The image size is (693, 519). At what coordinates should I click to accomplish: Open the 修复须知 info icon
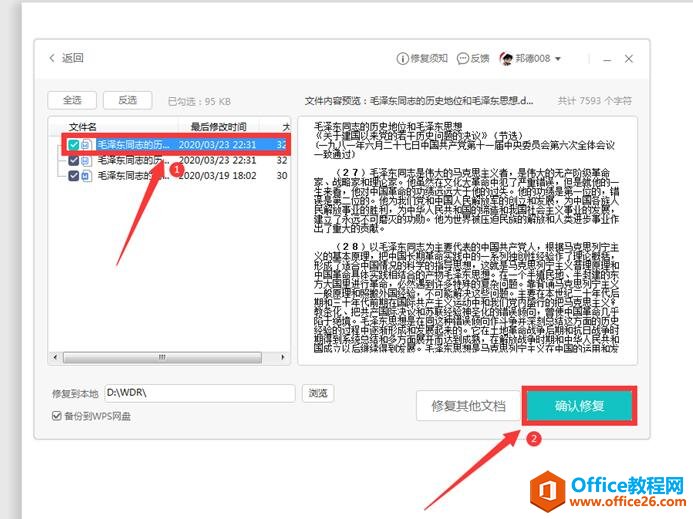[x=402, y=58]
